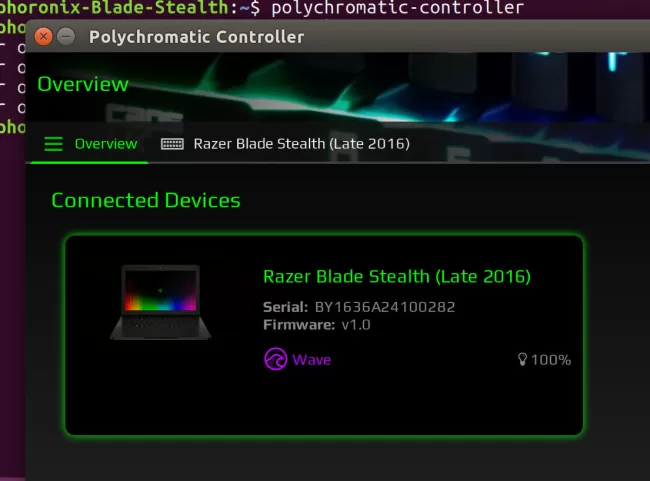Switch to the Overview tab label
650x481 pixels.
(x=106, y=144)
